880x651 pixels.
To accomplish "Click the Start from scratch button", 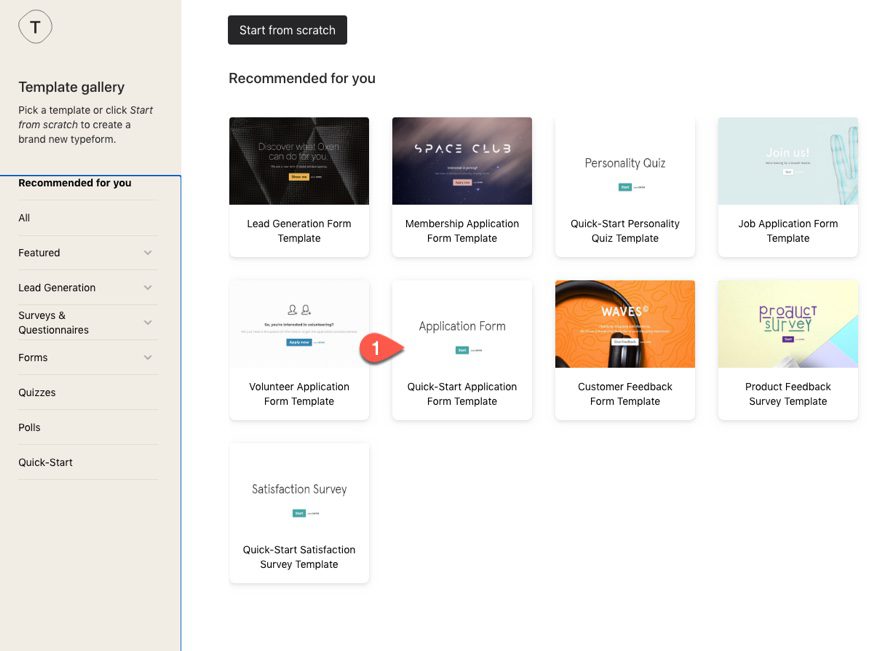I will point(287,30).
